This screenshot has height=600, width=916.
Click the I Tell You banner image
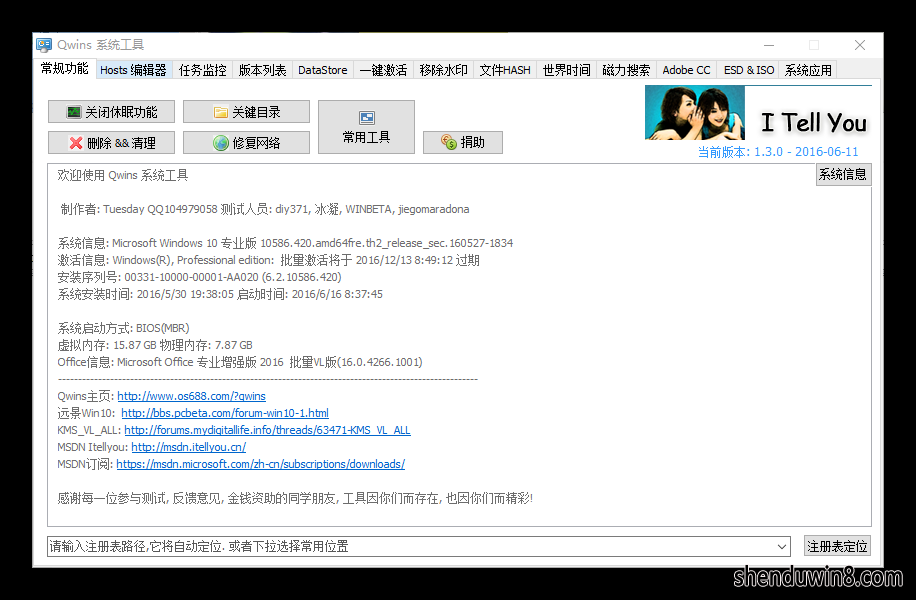pos(758,113)
